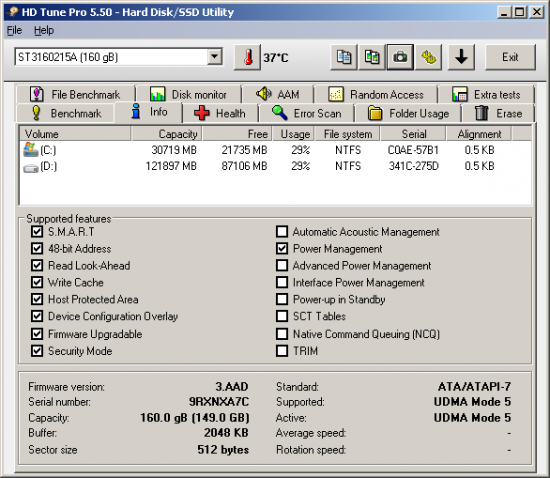The image size is (550, 478).
Task: Toggle the Device Configuration Overlay checkbox
Action: pyautogui.click(x=37, y=316)
